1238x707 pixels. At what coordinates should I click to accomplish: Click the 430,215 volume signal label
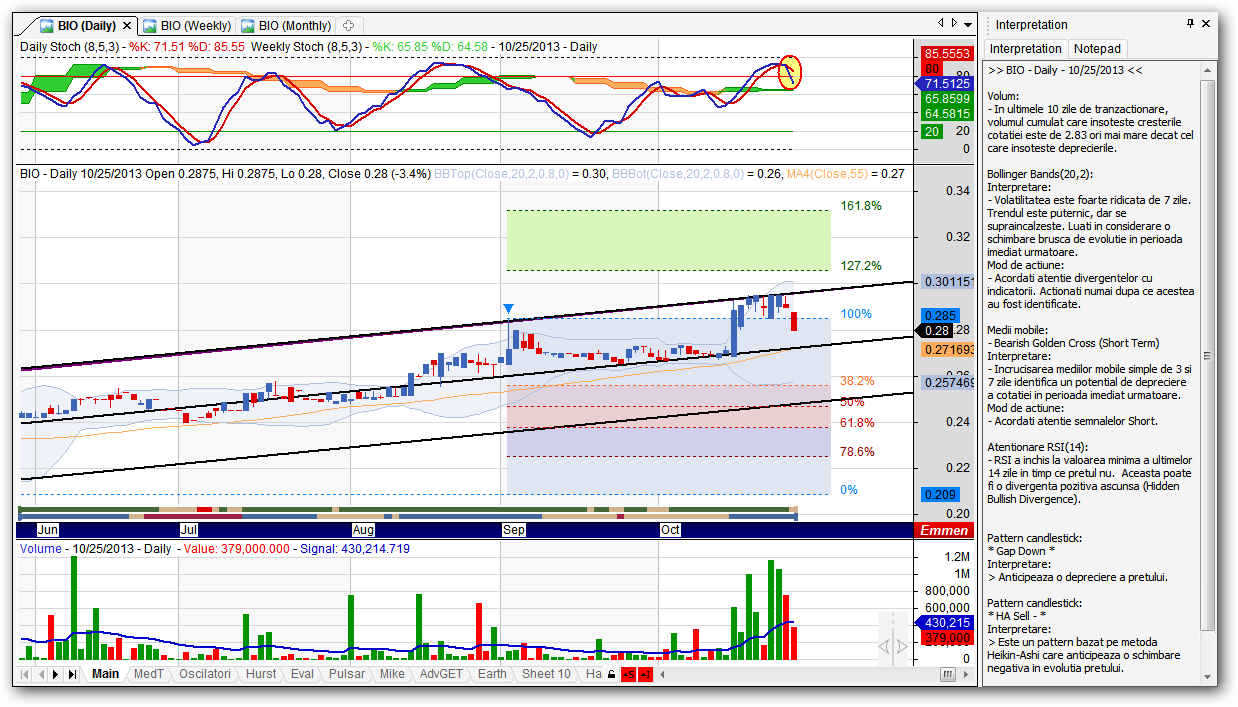tap(944, 623)
